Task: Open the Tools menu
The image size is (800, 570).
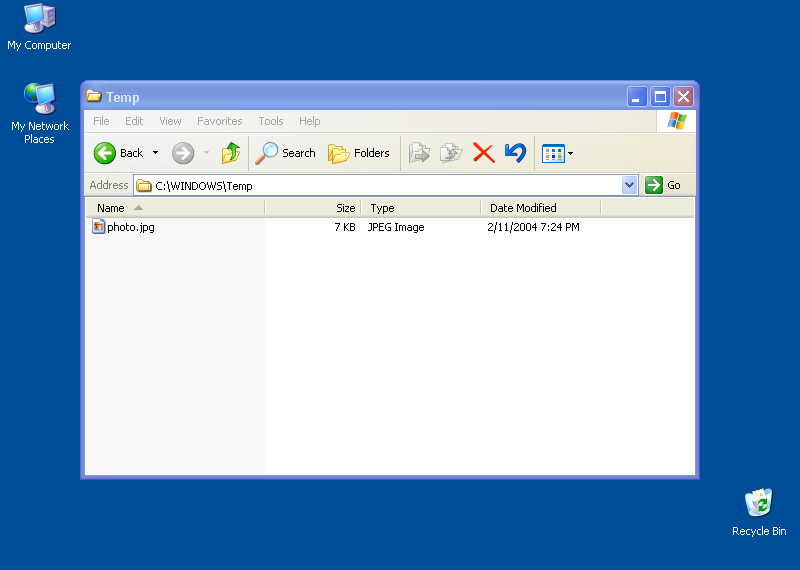Action: [270, 121]
